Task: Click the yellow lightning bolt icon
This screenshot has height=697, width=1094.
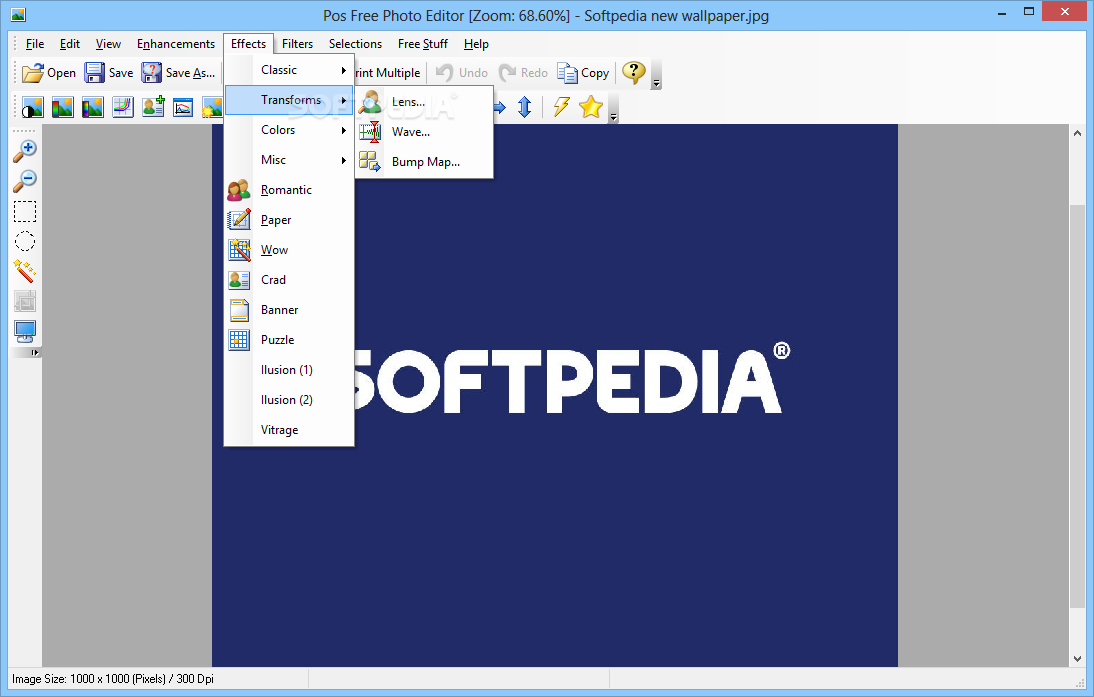Action: pos(561,107)
